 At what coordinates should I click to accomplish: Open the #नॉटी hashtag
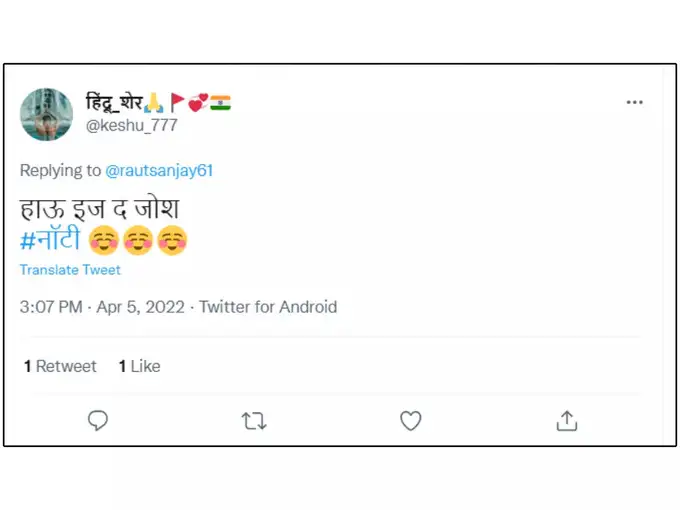50,241
